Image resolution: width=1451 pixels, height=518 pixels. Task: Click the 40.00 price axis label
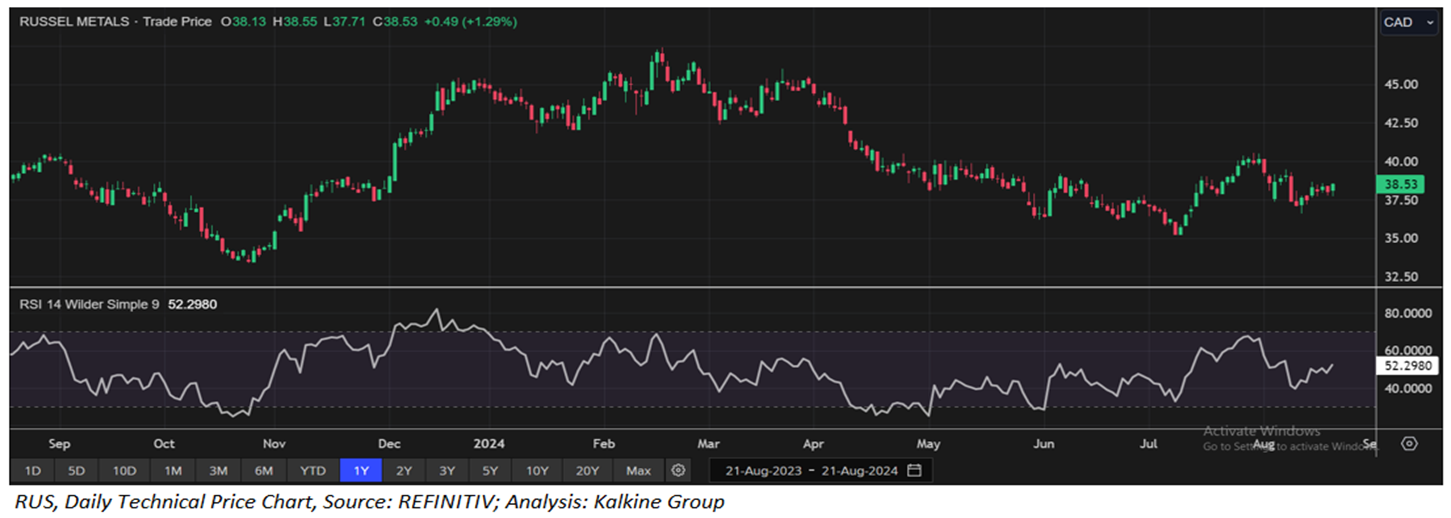pyautogui.click(x=1401, y=161)
